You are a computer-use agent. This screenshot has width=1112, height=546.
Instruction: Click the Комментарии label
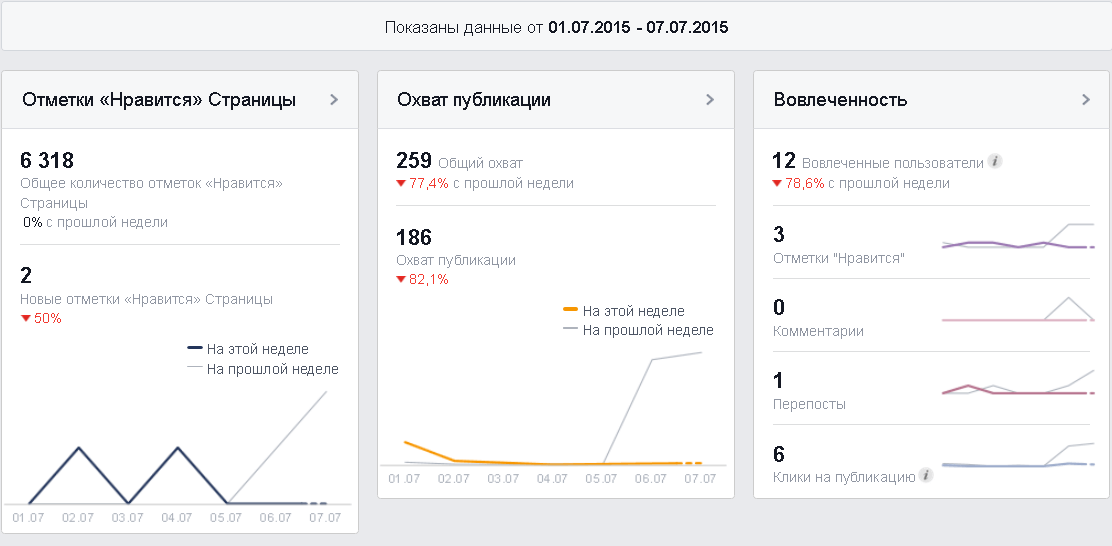(818, 331)
